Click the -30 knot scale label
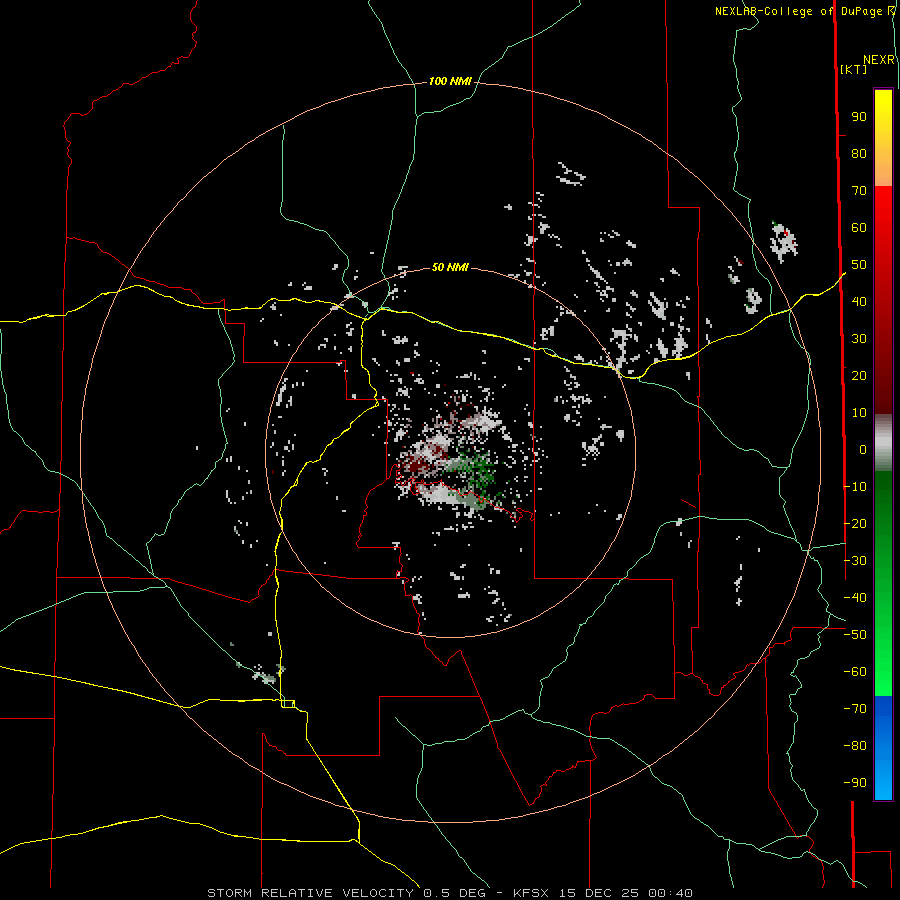 tap(855, 561)
